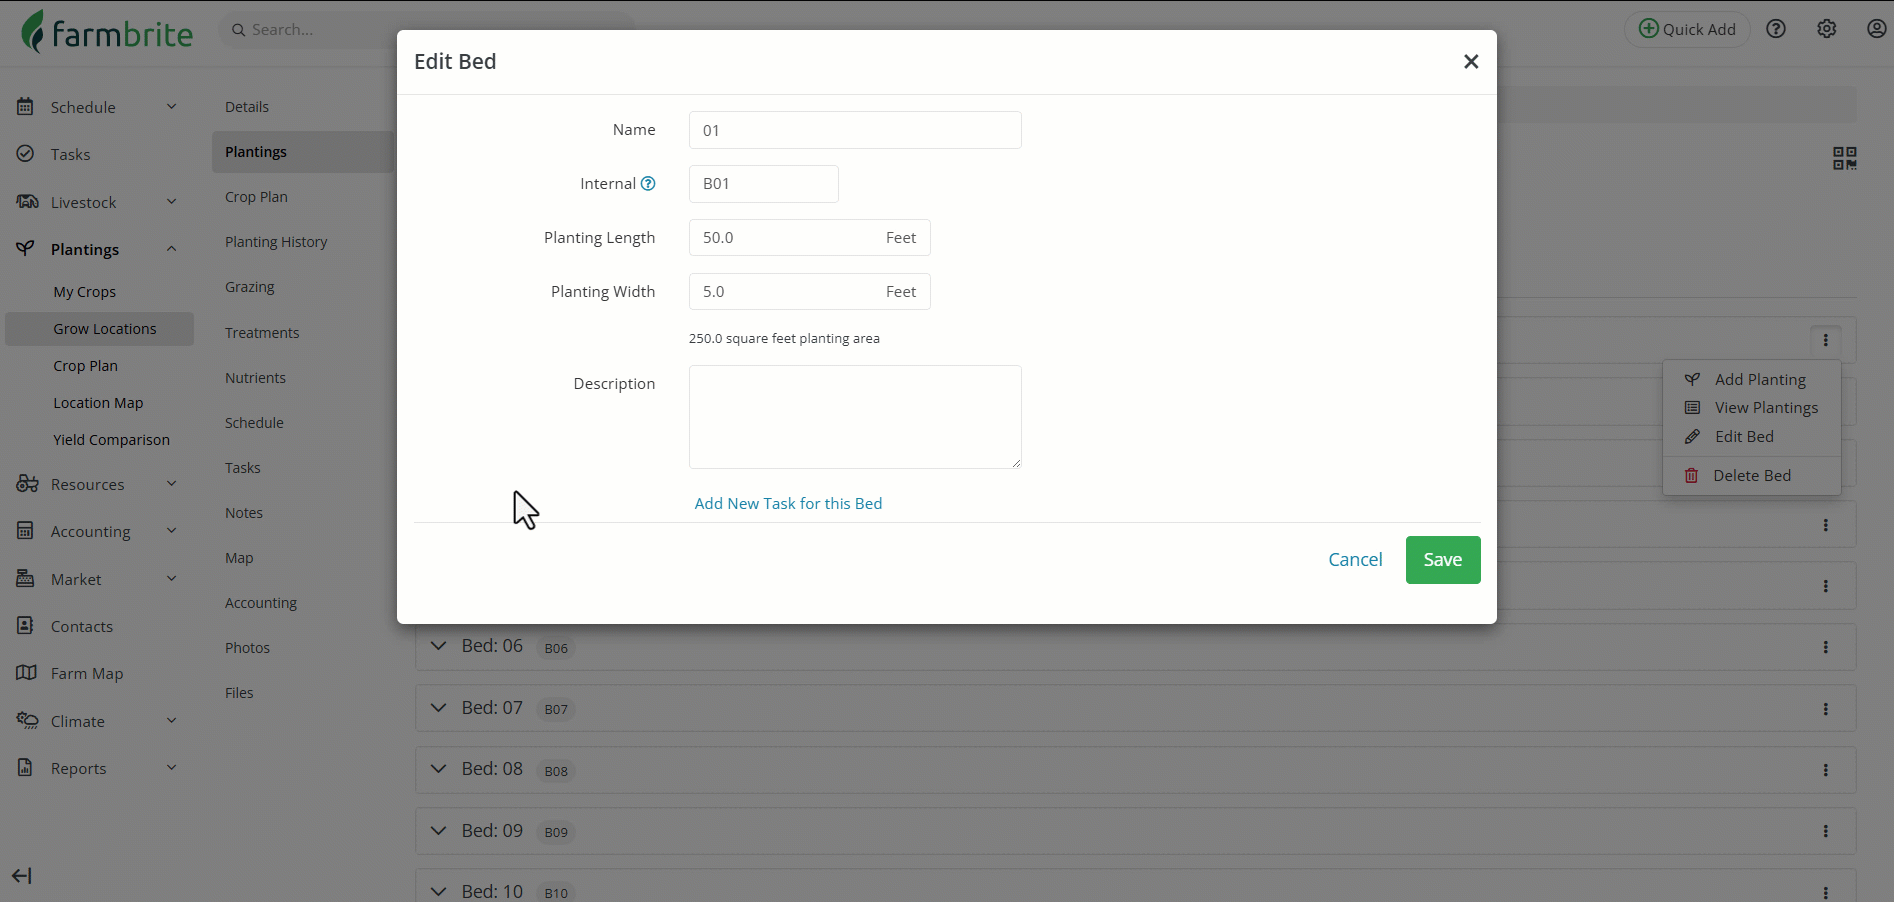Save the bed changes
The width and height of the screenshot is (1894, 902).
pyautogui.click(x=1443, y=560)
